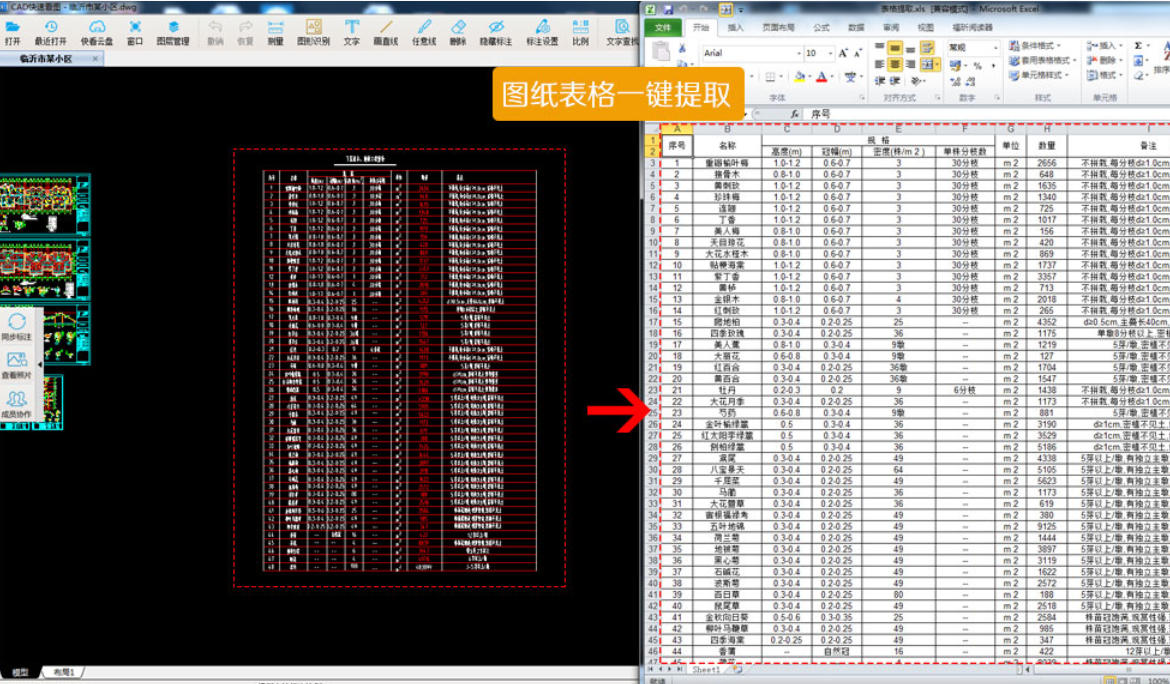The width and height of the screenshot is (1170, 684).
Task: Toggle wrap text button
Action: pos(927,48)
